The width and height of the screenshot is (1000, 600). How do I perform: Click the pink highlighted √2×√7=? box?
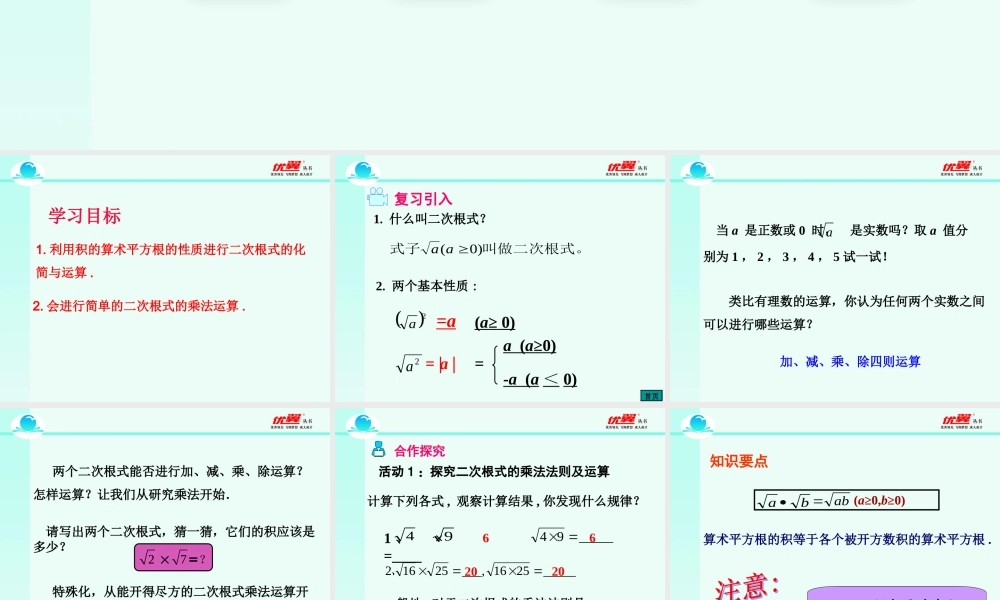(x=173, y=558)
